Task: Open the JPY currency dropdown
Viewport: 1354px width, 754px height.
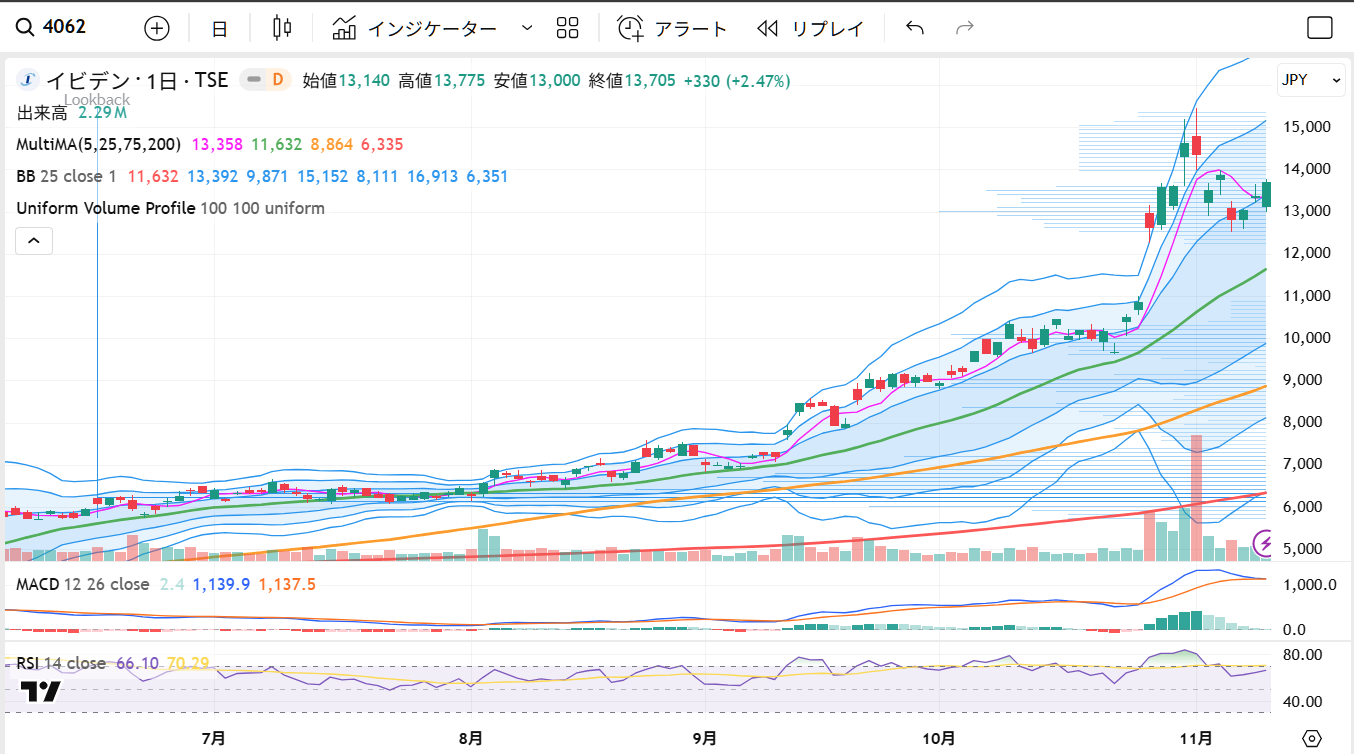Action: click(x=1310, y=80)
